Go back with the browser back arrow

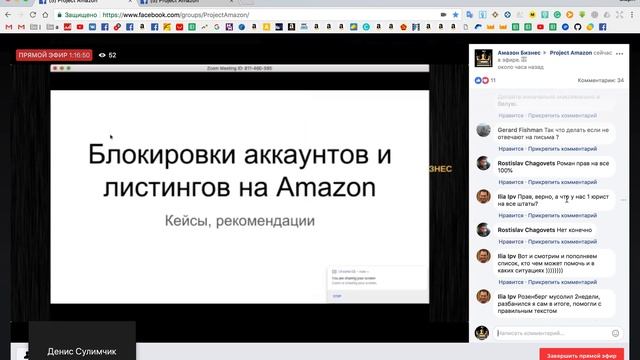coord(8,15)
